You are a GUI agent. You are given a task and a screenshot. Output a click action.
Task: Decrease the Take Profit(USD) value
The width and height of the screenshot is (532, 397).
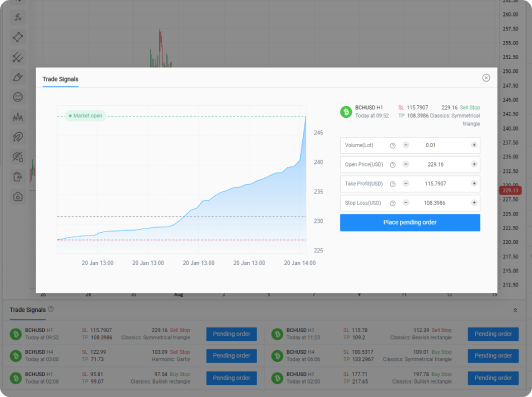[405, 184]
